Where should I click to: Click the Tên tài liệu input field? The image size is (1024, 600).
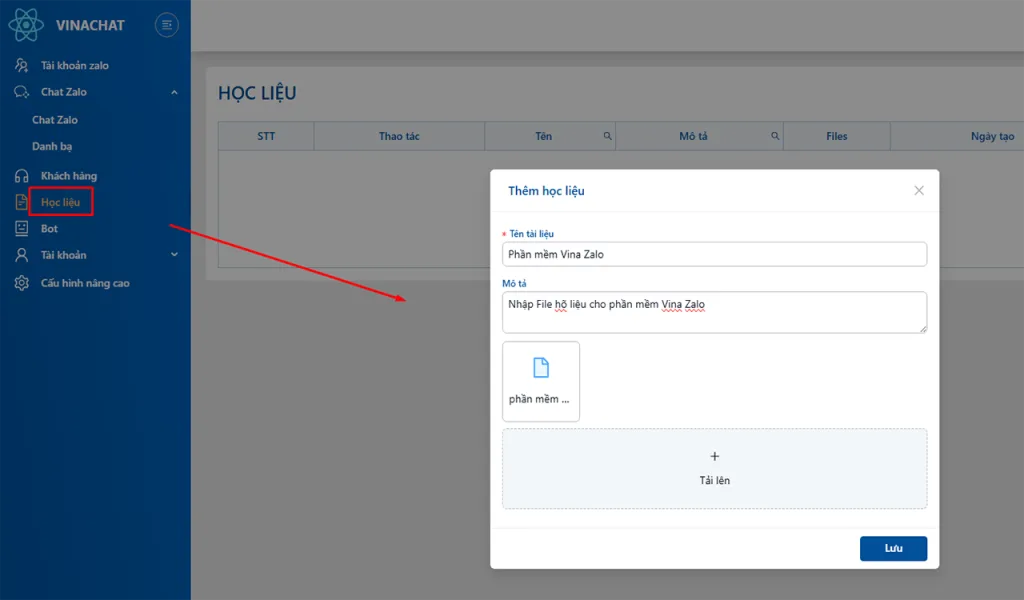pyautogui.click(x=714, y=254)
